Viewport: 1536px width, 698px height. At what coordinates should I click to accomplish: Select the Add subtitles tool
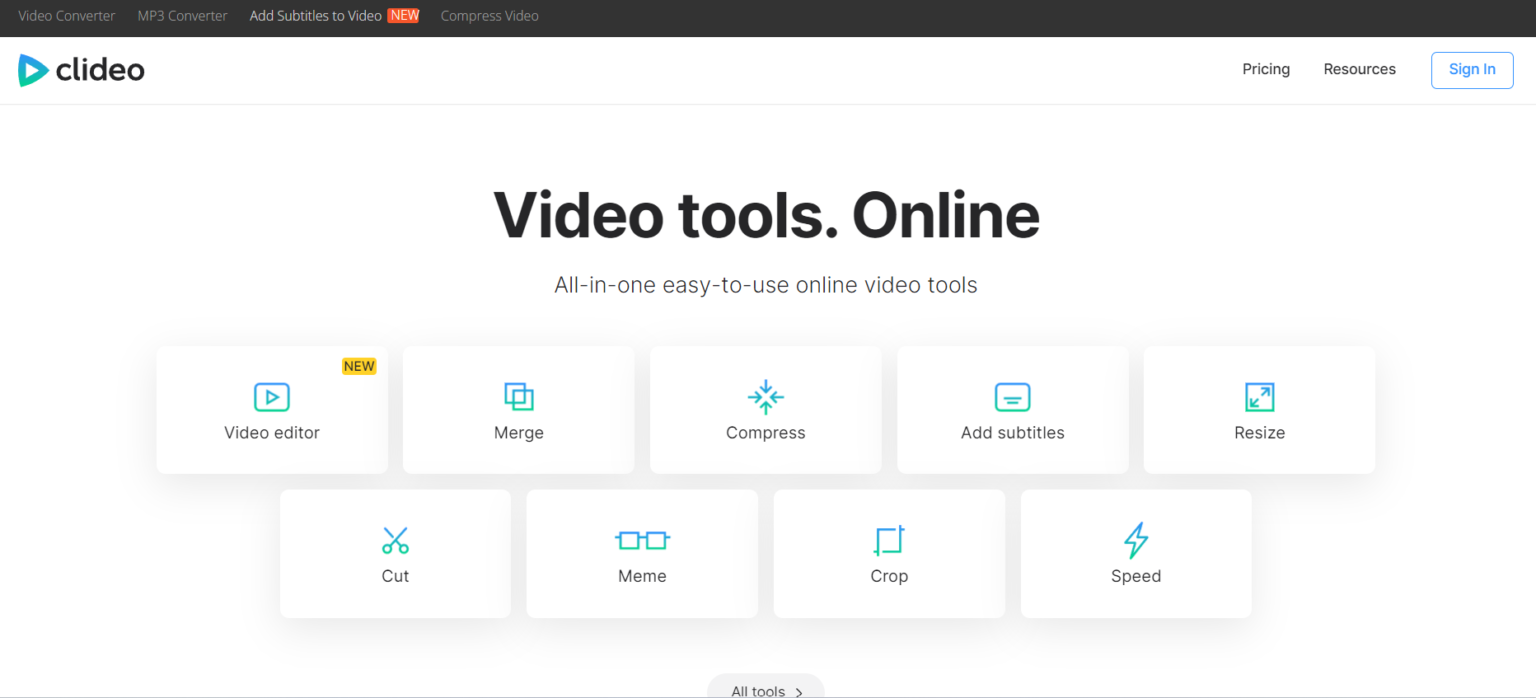(x=1012, y=410)
